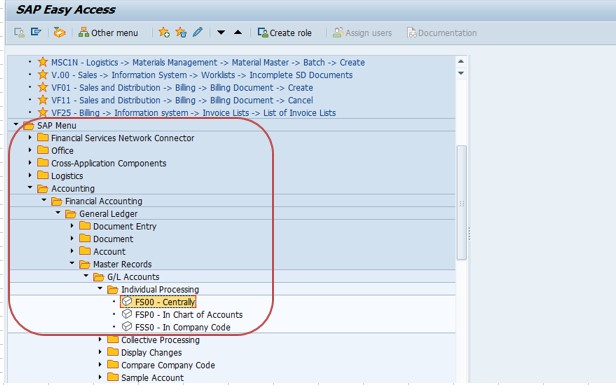Collapse the Master Records arrow
616x385 pixels.
(x=72, y=263)
